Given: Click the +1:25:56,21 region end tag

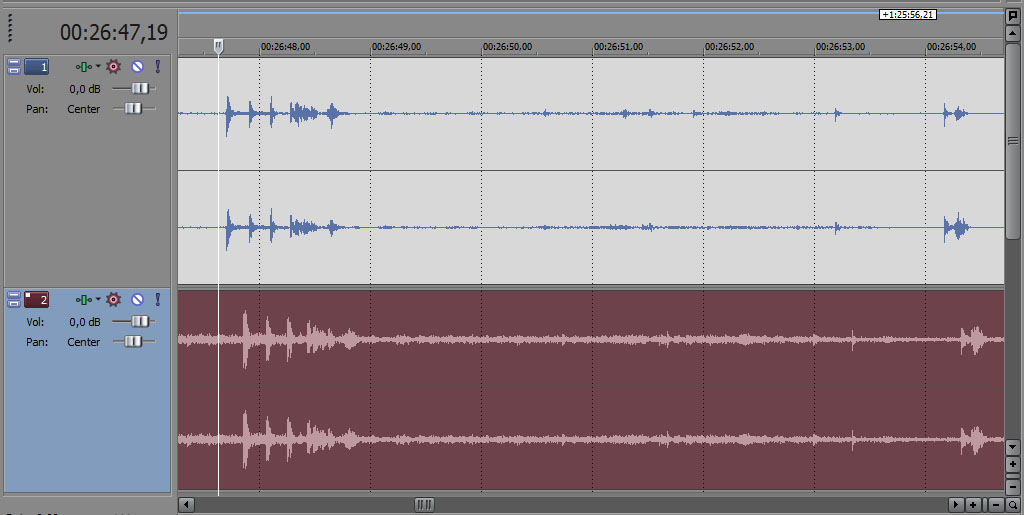Looking at the screenshot, I should [908, 14].
